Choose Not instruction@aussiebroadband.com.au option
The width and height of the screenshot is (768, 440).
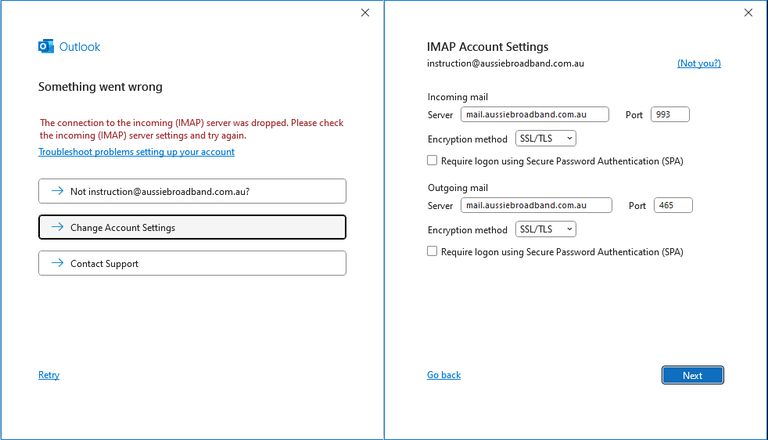192,191
